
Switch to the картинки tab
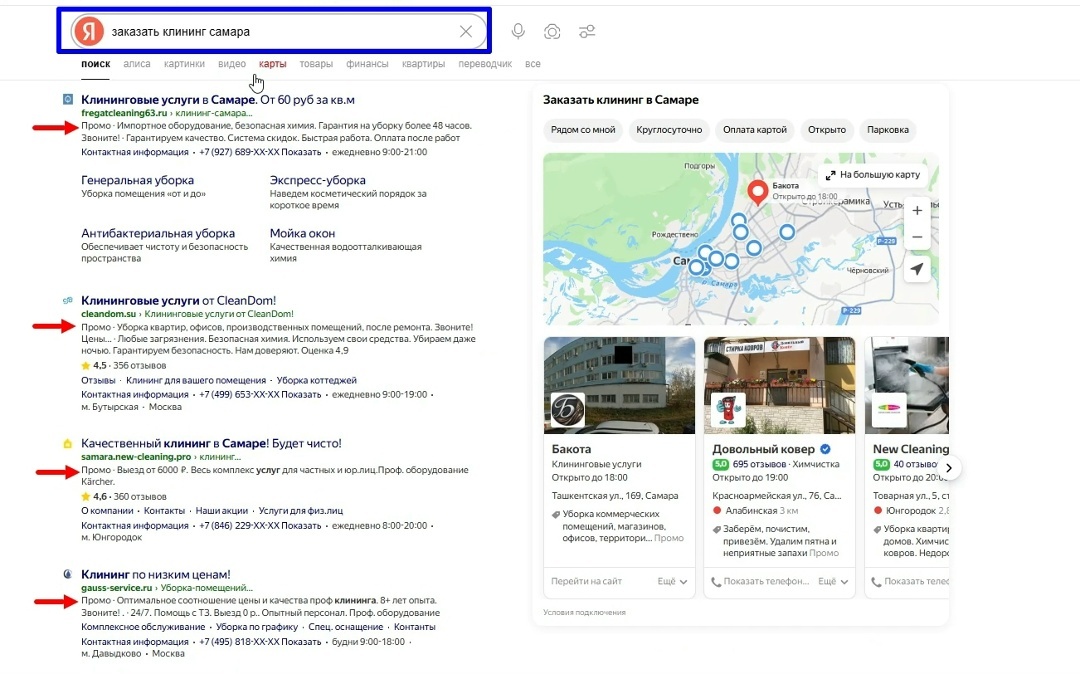[184, 63]
